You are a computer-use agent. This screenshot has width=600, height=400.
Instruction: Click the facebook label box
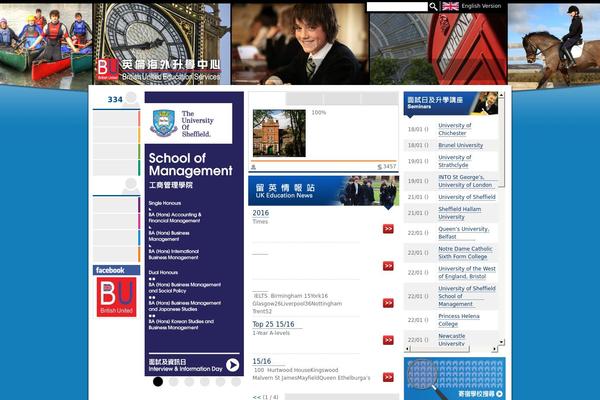click(x=116, y=270)
